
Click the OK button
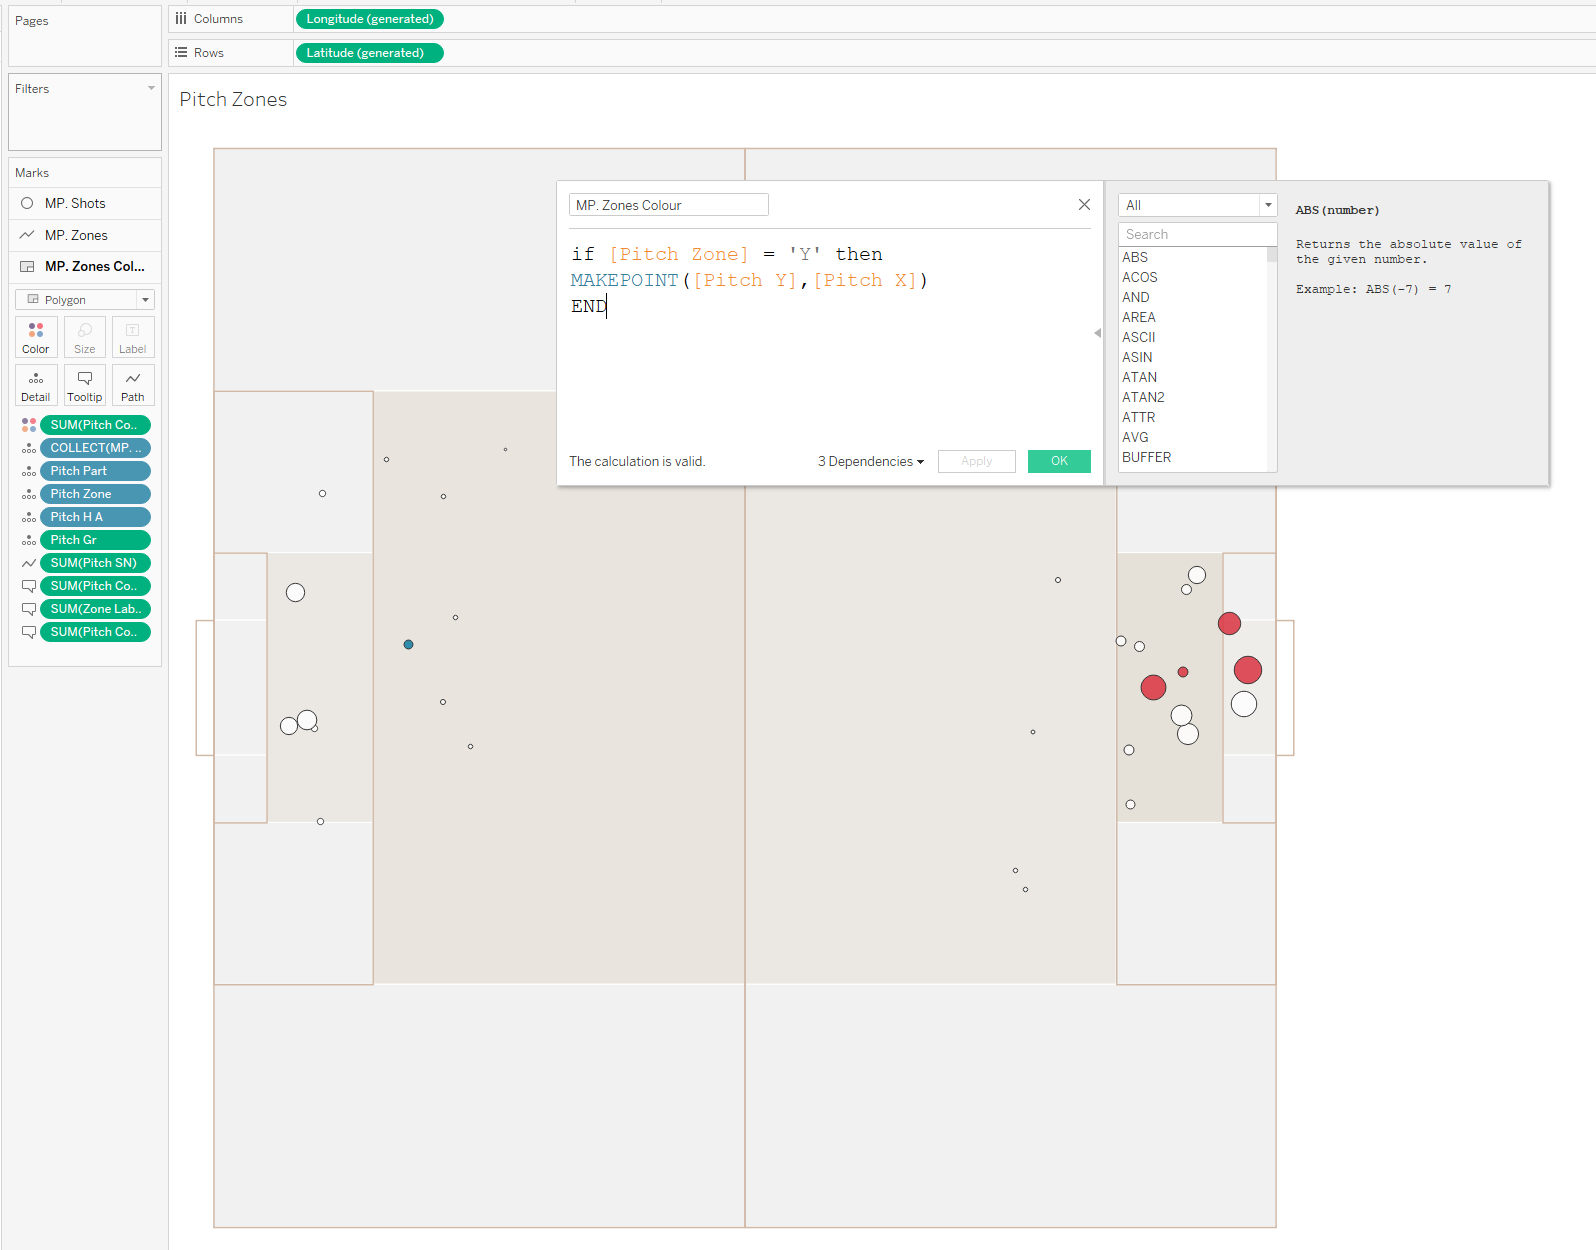click(1059, 461)
